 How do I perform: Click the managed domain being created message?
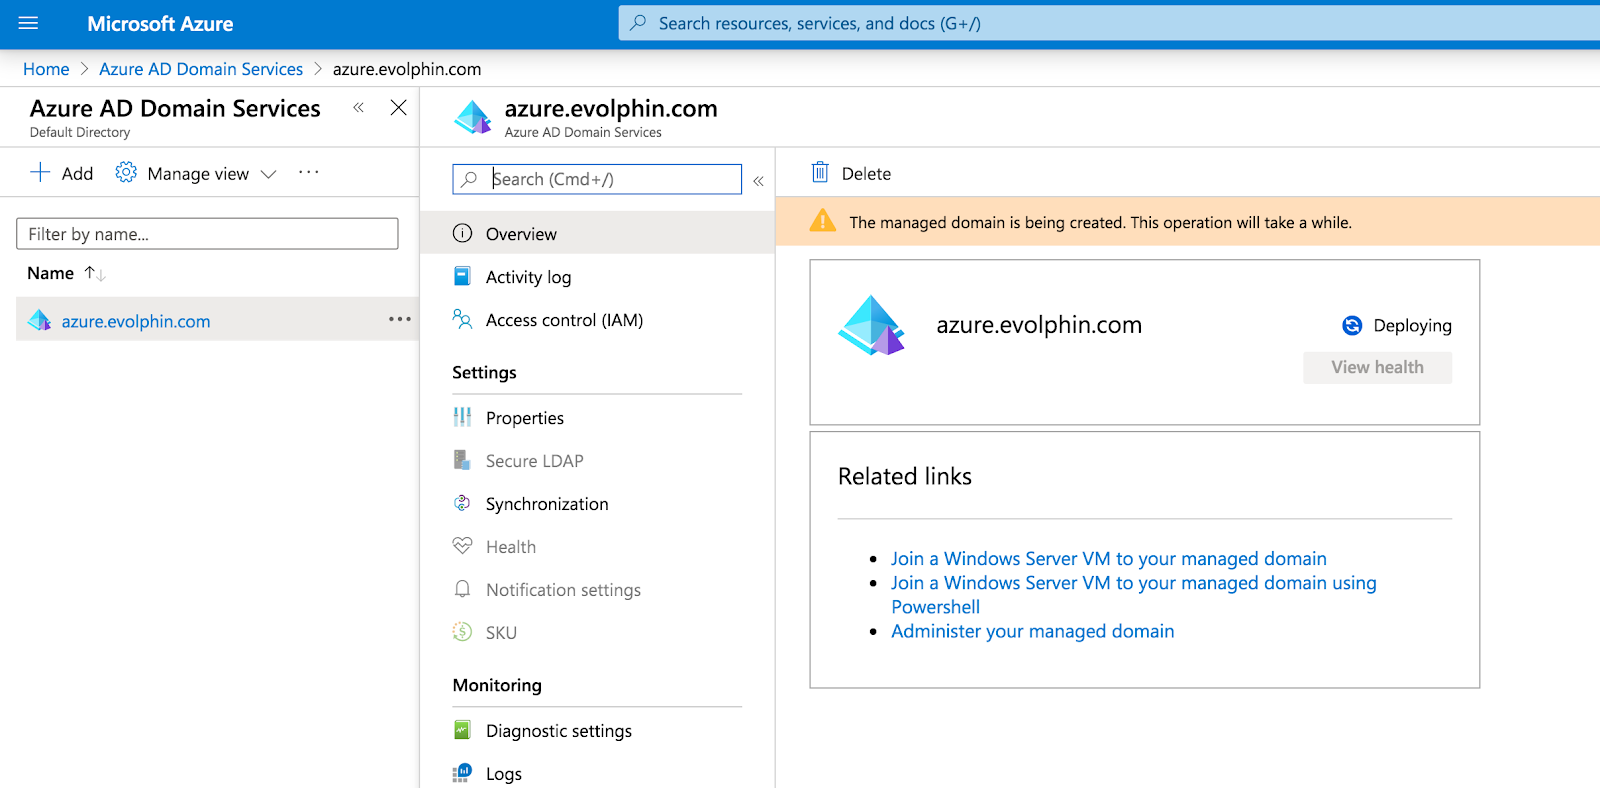[1100, 223]
